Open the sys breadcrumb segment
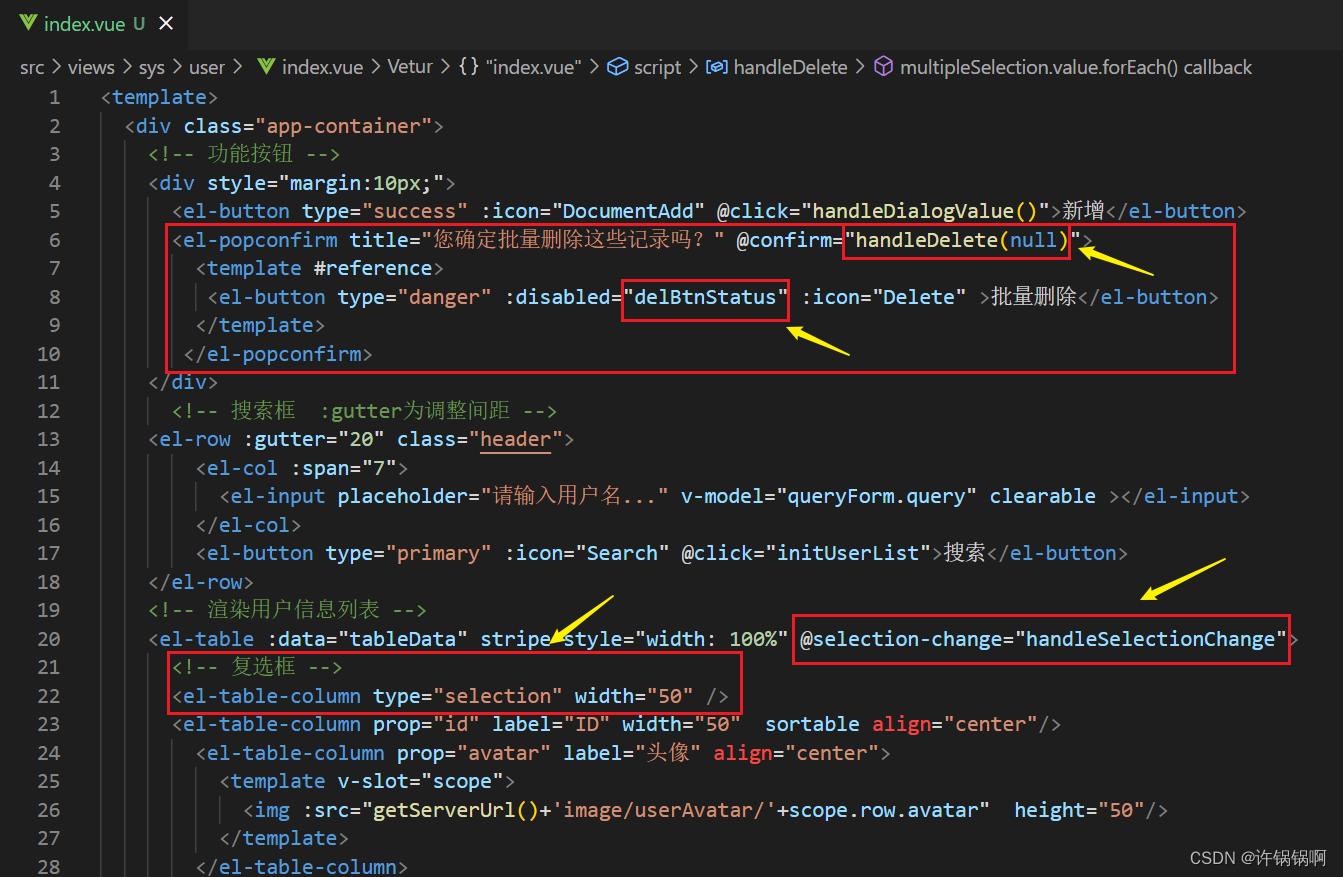This screenshot has height=877, width=1343. pos(152,67)
